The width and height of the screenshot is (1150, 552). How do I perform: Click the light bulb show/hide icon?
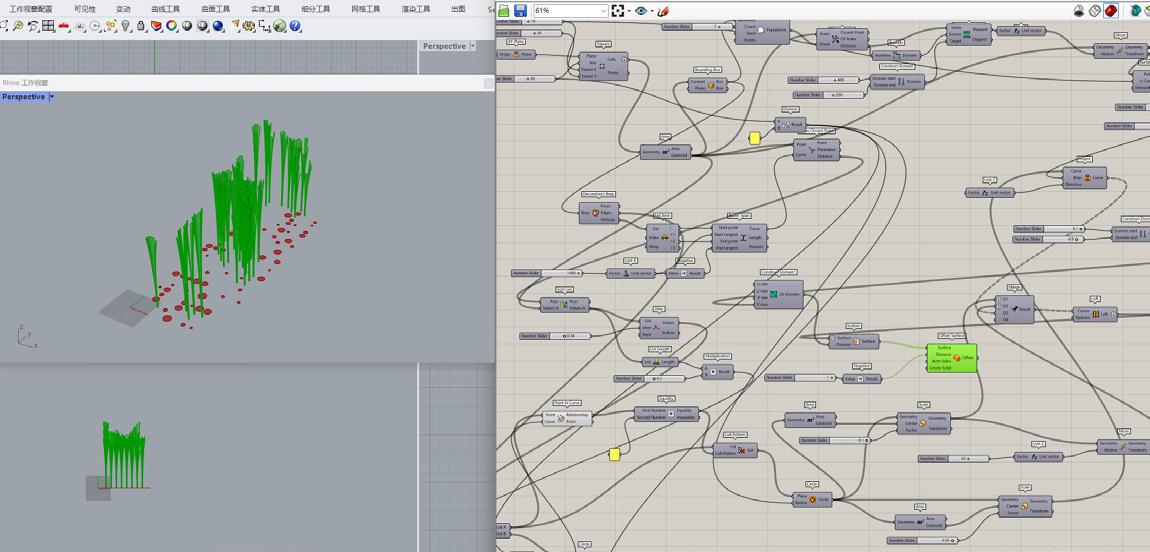125,26
